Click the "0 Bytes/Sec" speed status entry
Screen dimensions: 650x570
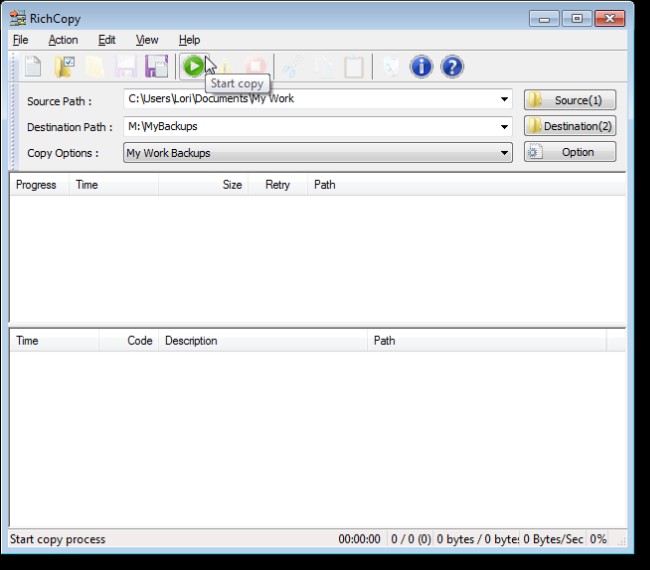(553, 539)
